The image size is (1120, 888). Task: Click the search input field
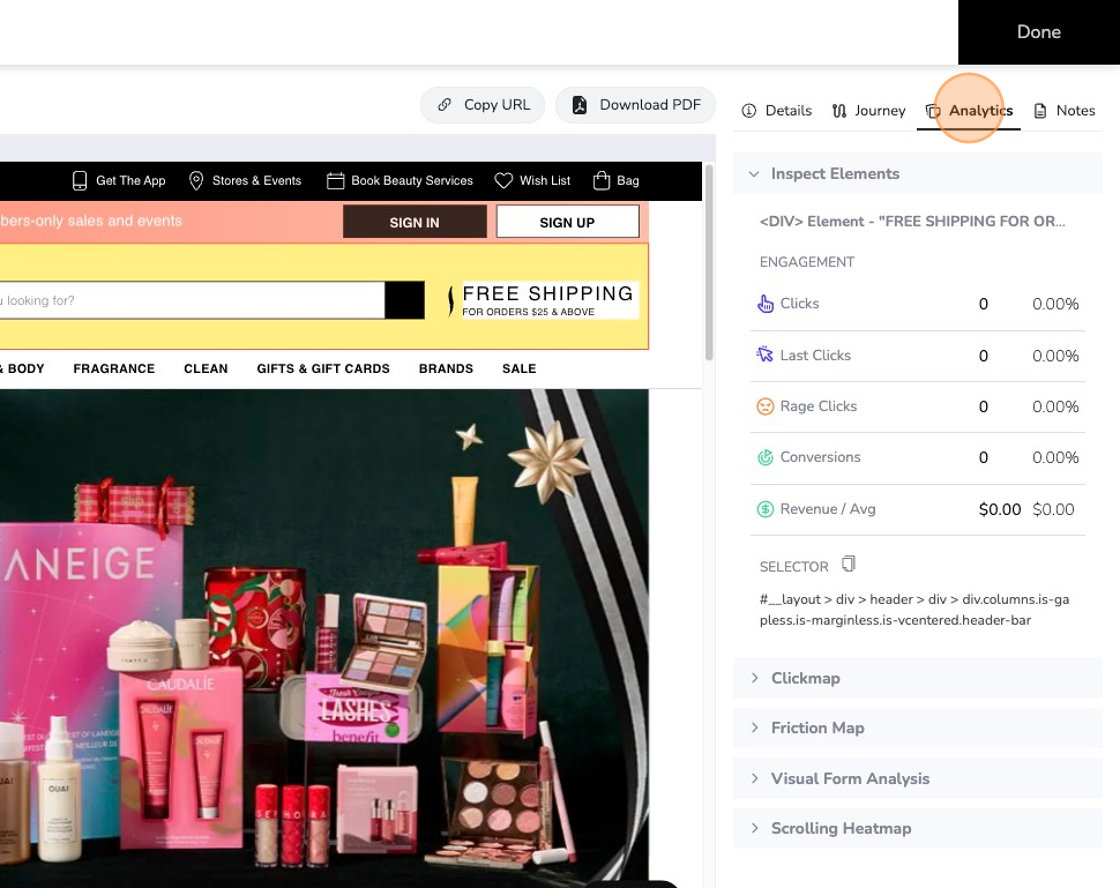[191, 301]
